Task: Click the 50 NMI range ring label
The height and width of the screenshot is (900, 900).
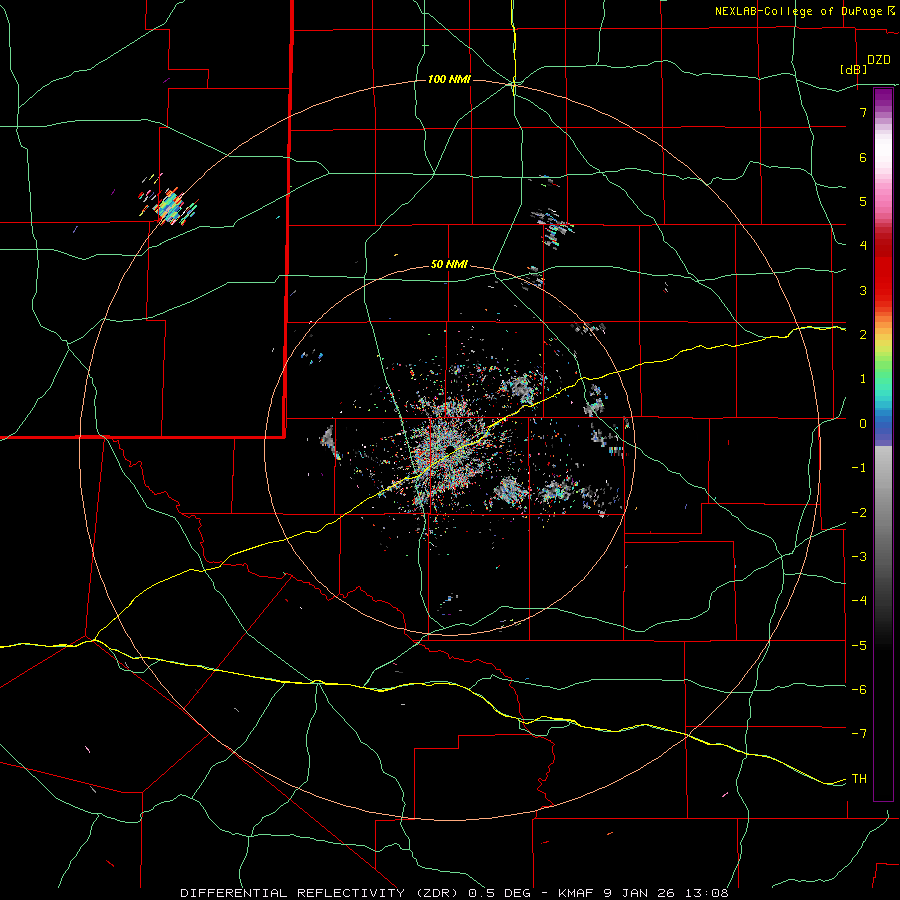Action: [449, 264]
